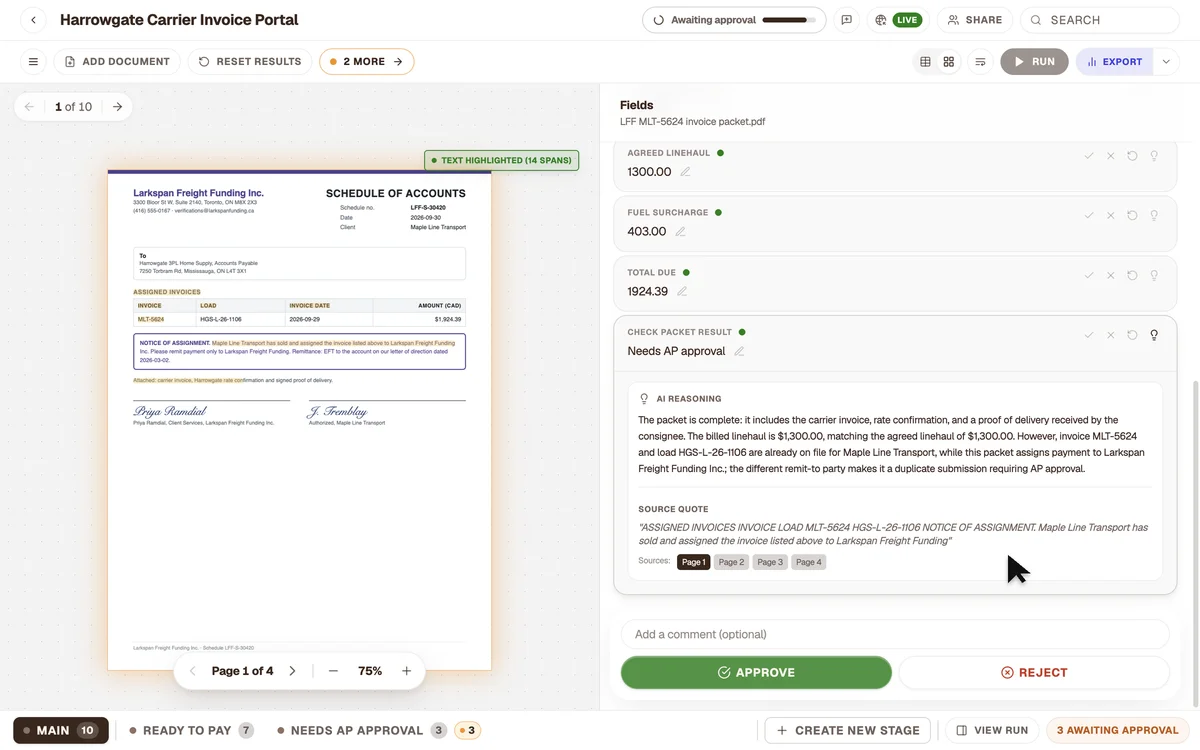Viewport: 1200px width, 750px height.
Task: Select the MAIN stage tab
Action: tap(59, 730)
